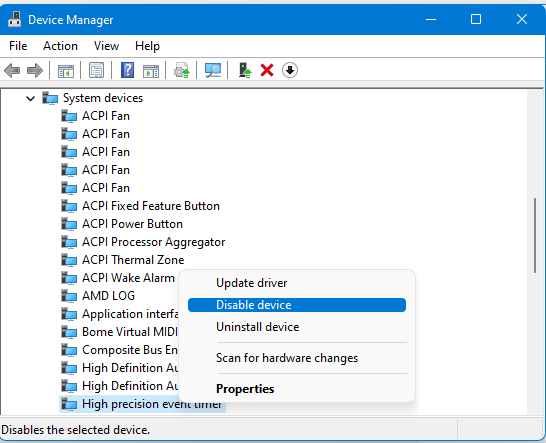Viewport: 546px width, 443px height.
Task: Select Update driver in context menu
Action: pyautogui.click(x=251, y=283)
